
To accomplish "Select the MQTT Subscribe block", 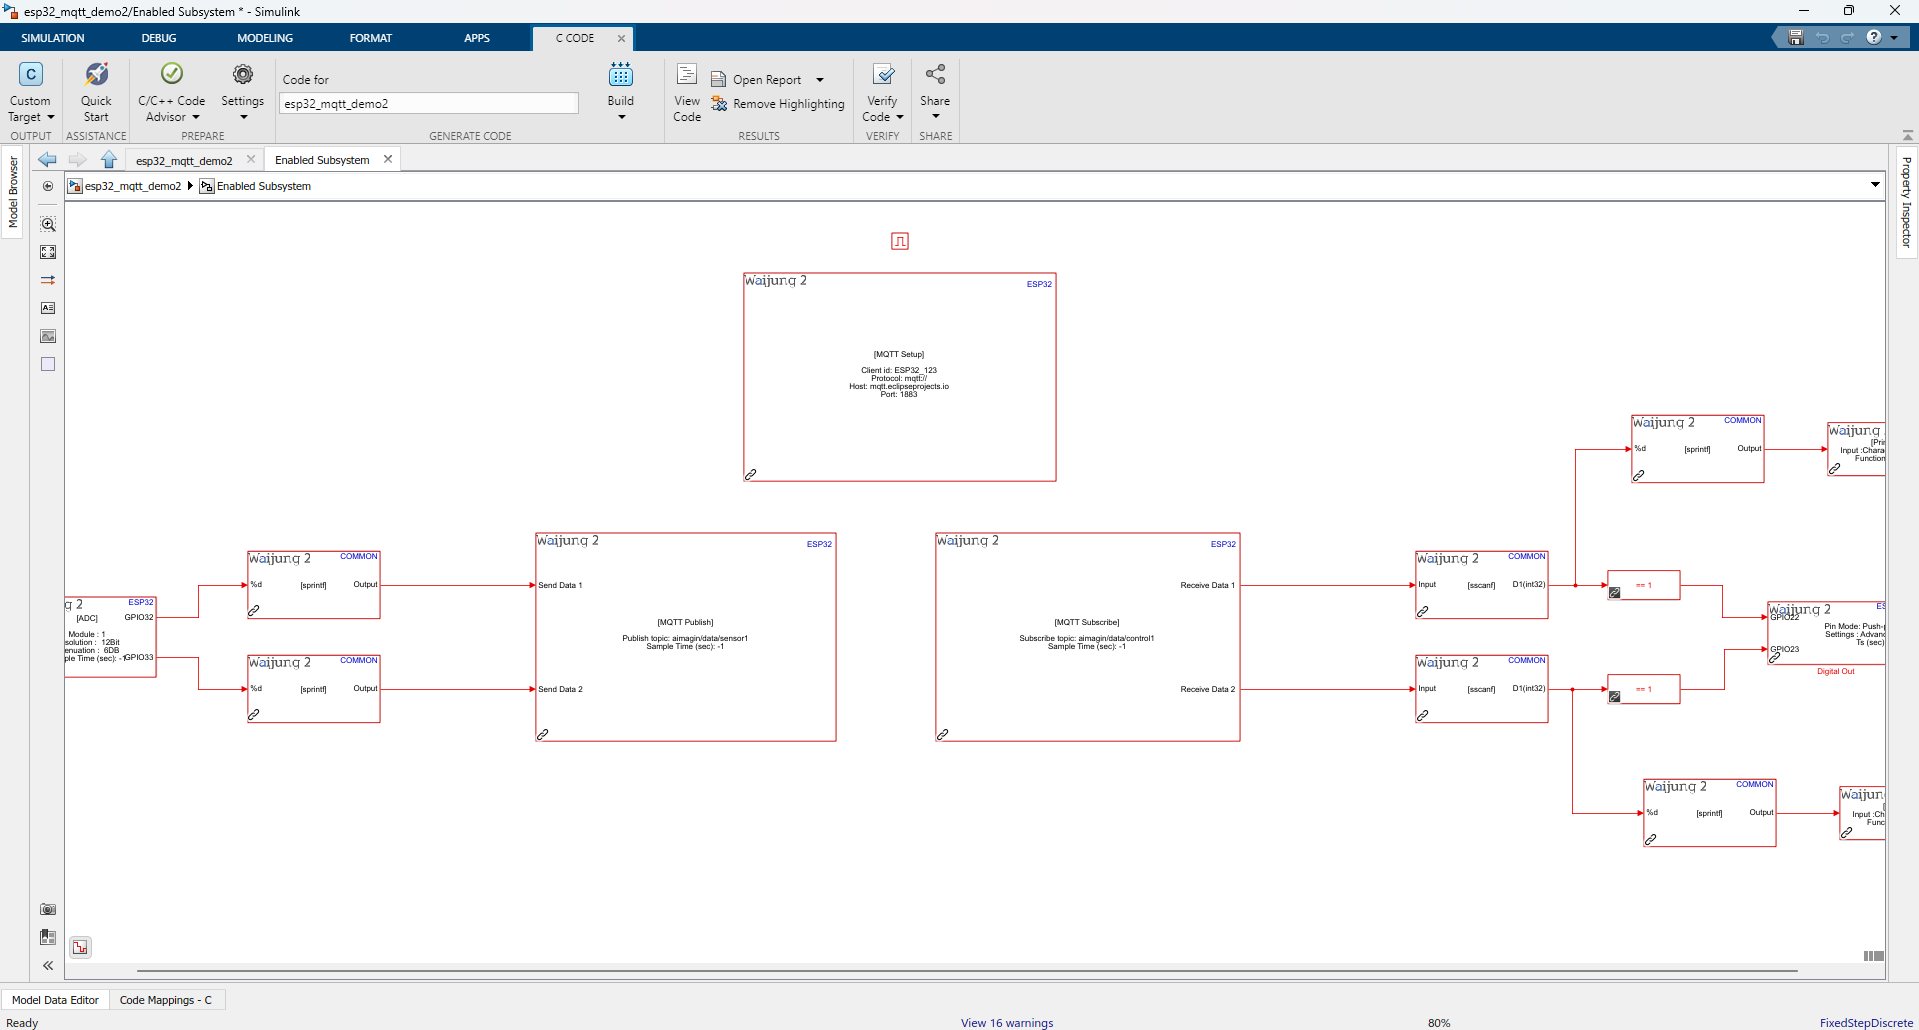I will [x=1088, y=637].
